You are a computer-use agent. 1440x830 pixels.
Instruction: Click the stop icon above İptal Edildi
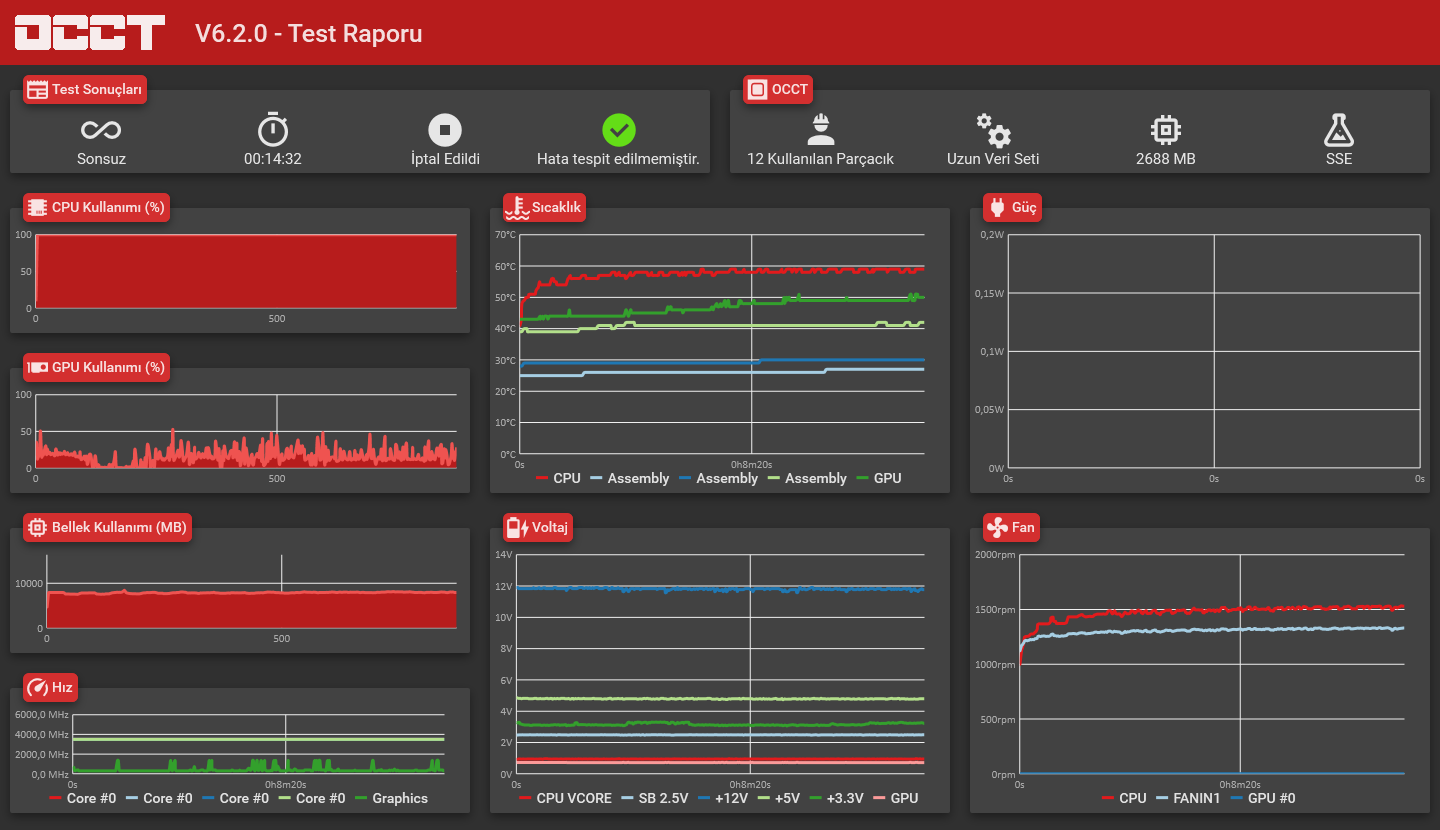[x=445, y=130]
